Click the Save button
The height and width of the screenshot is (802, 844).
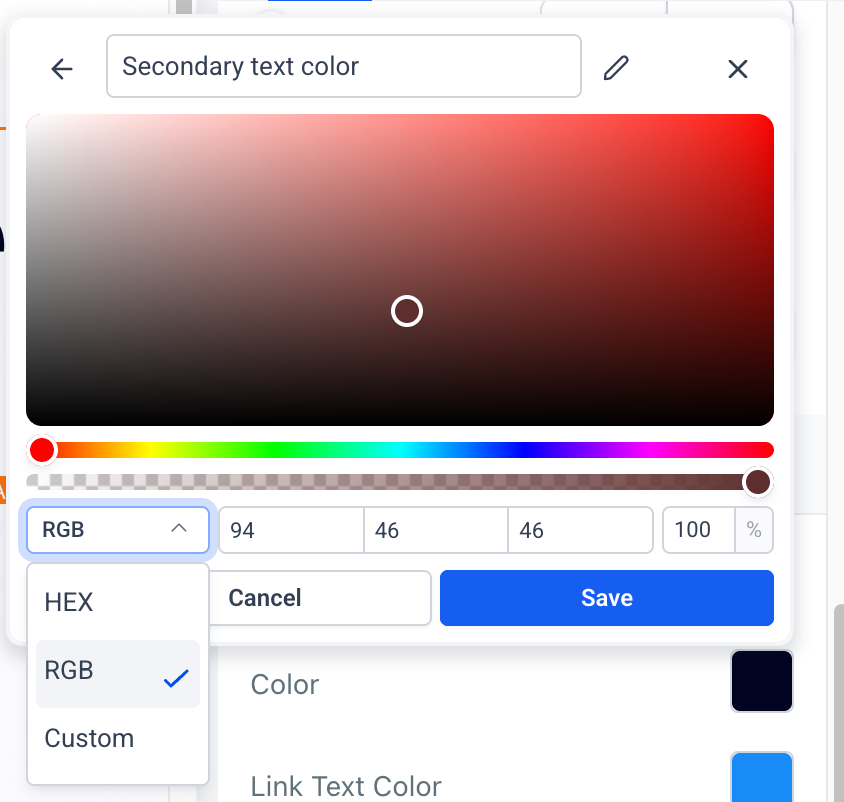tap(607, 598)
